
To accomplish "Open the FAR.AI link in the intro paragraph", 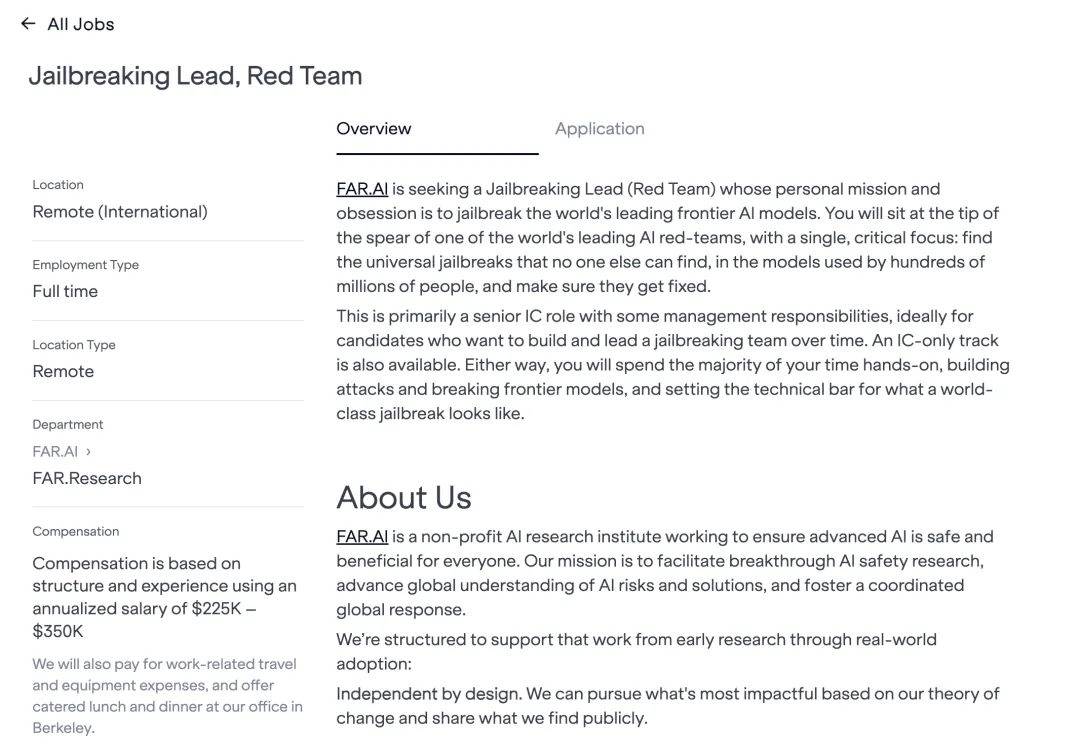I will [362, 189].
